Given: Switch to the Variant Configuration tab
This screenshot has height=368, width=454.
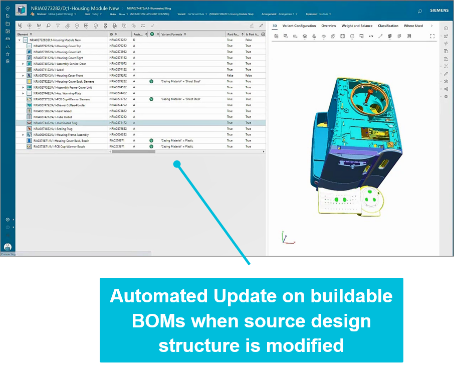Looking at the screenshot, I should pyautogui.click(x=299, y=26).
